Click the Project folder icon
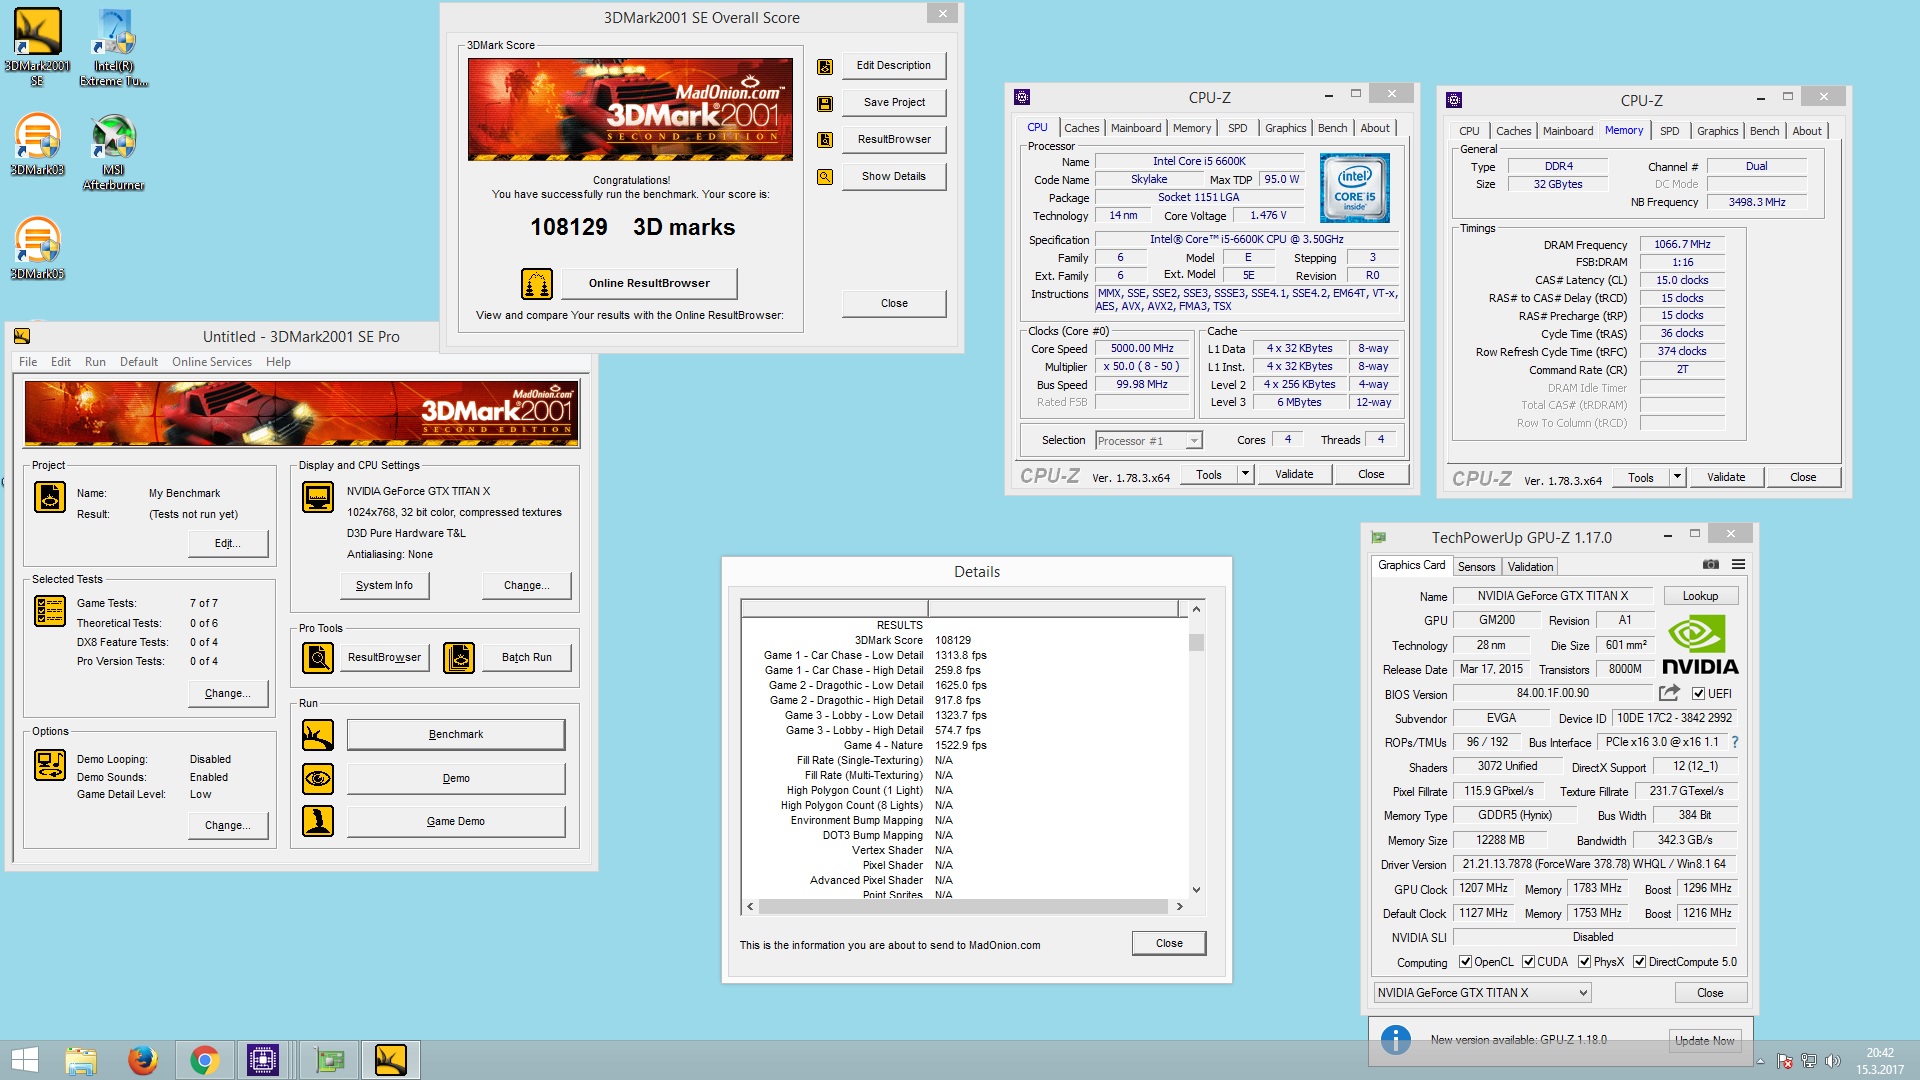The width and height of the screenshot is (1920, 1080). point(50,496)
